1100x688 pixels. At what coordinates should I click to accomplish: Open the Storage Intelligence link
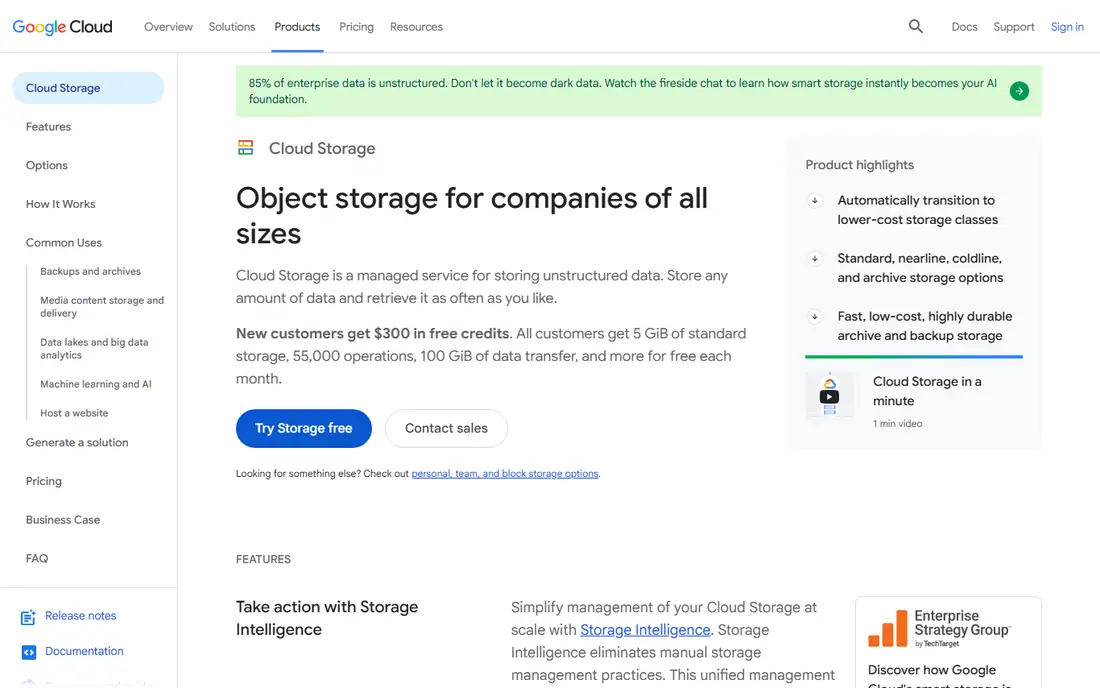pyautogui.click(x=645, y=630)
